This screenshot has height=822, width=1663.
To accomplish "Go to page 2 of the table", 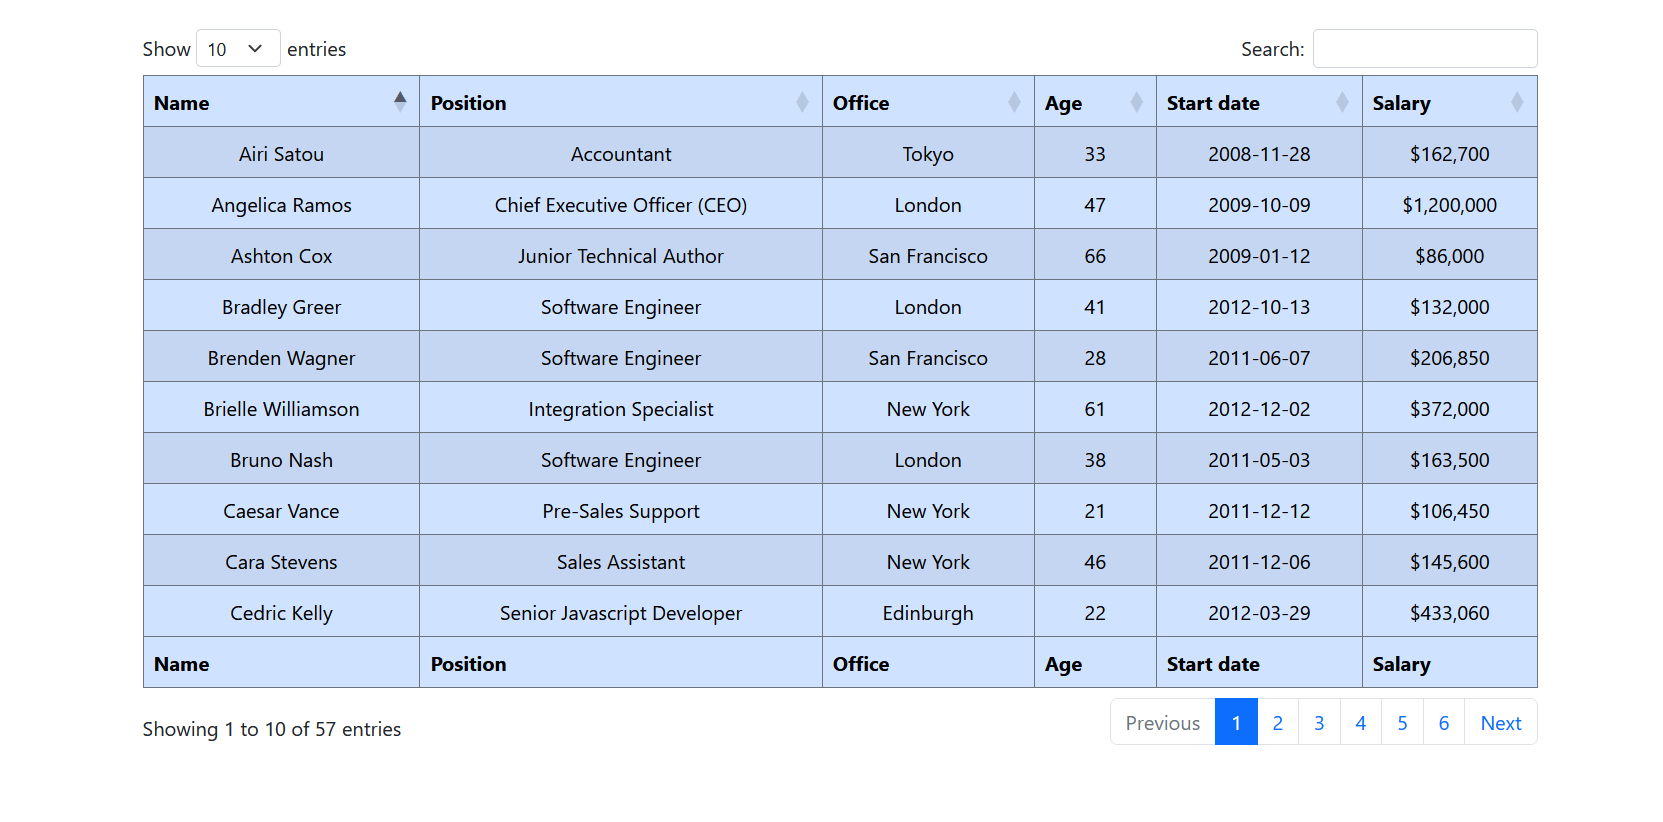I will [1277, 723].
